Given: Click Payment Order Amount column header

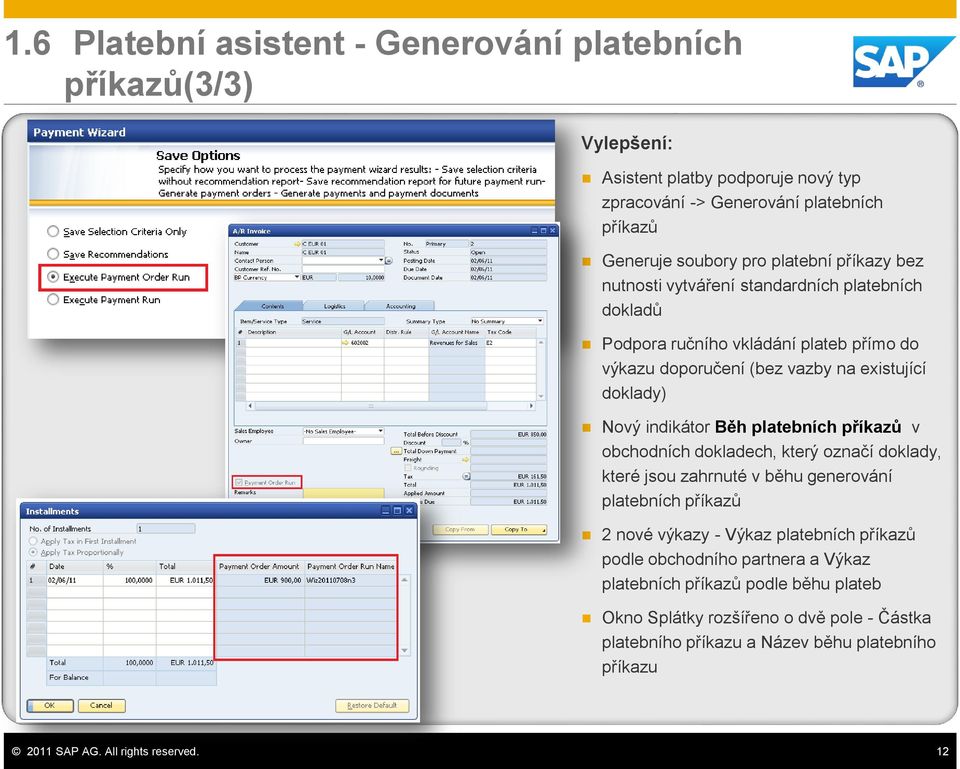Looking at the screenshot, I should (259, 566).
